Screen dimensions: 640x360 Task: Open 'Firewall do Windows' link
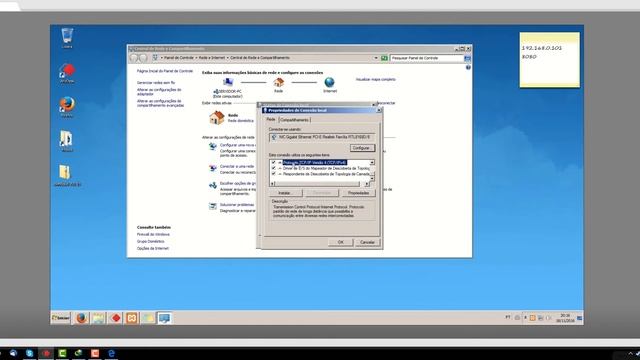click(153, 234)
